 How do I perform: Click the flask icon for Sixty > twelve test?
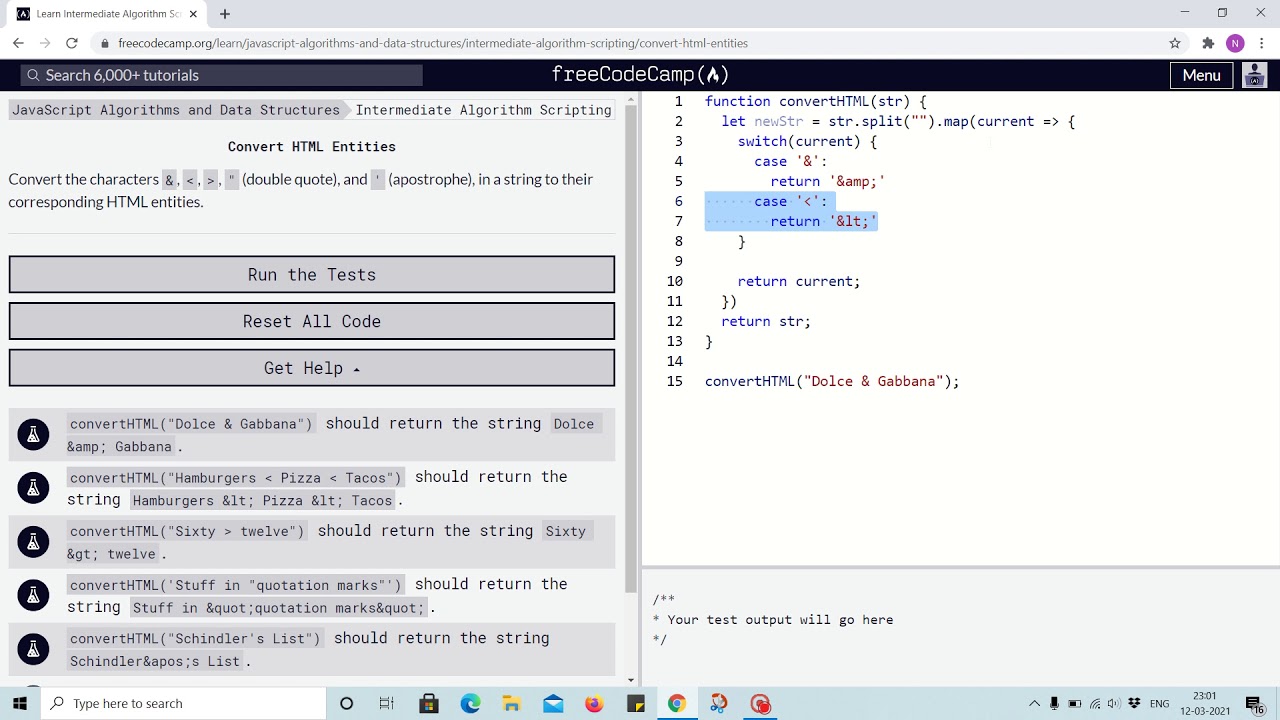33,541
